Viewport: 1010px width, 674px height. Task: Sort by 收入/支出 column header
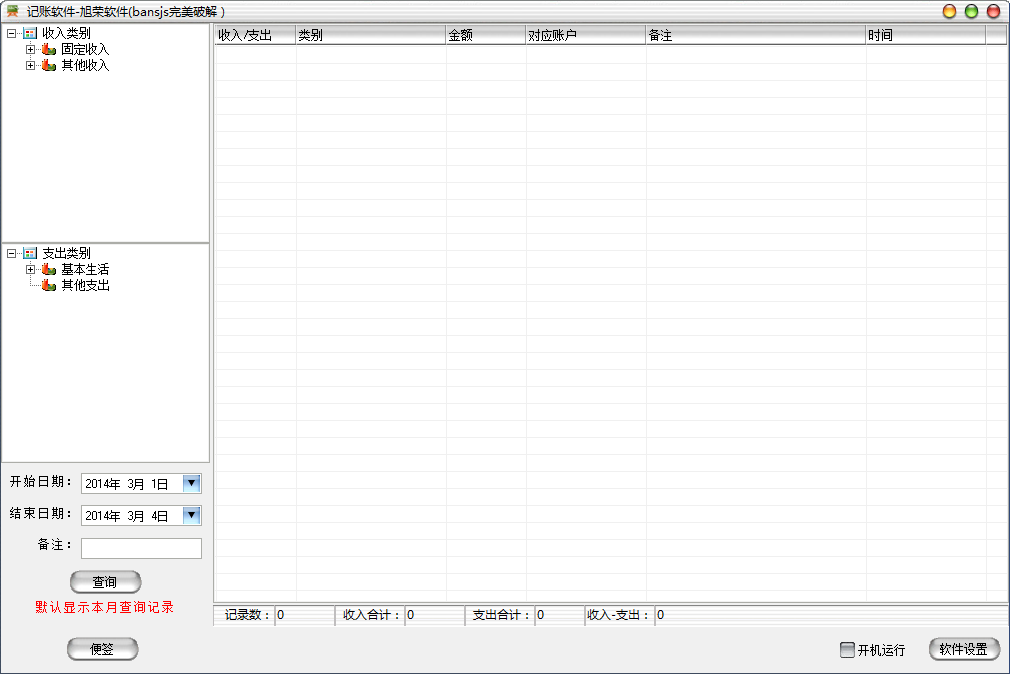click(255, 35)
